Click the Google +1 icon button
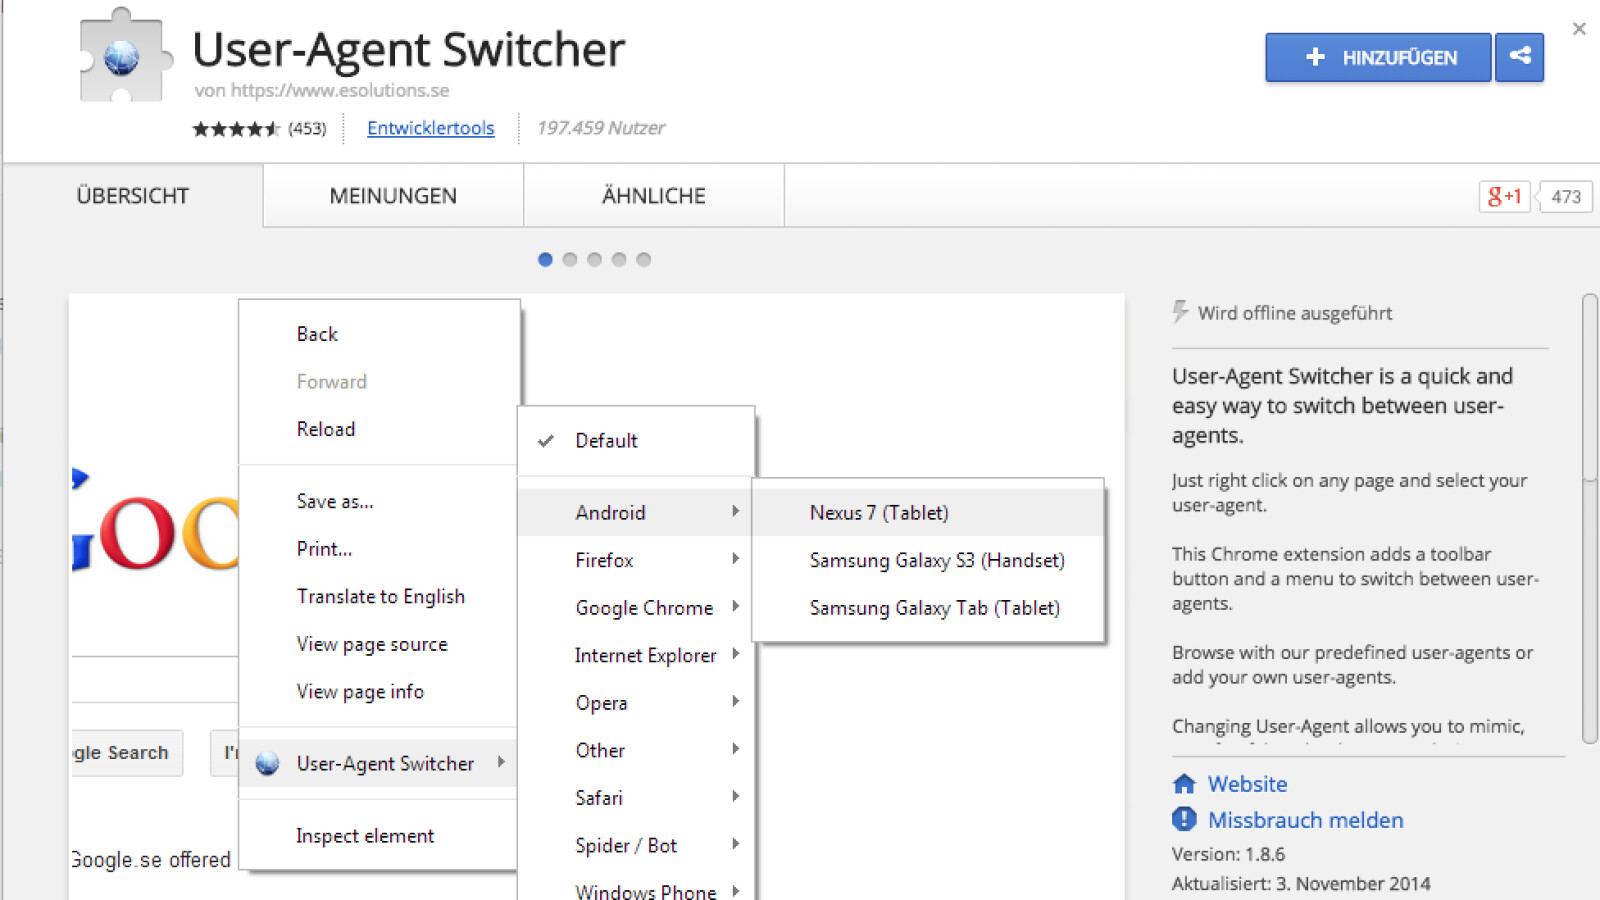 [x=1505, y=197]
